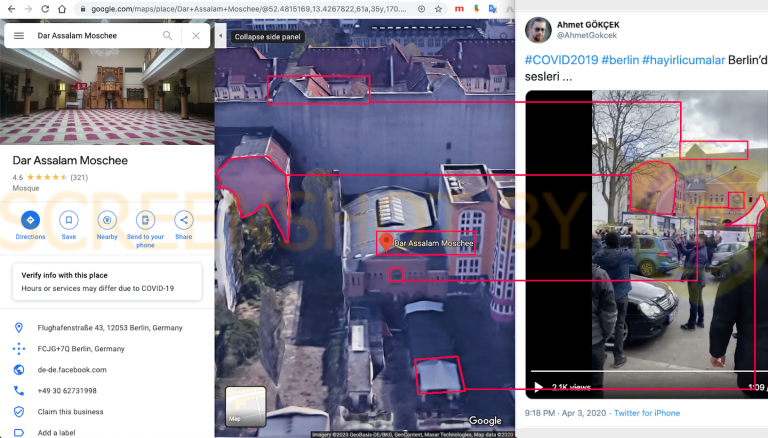Screen dimensions: 768x438
Task: Open the #hayirlicumalar hashtag
Action: 683,60
